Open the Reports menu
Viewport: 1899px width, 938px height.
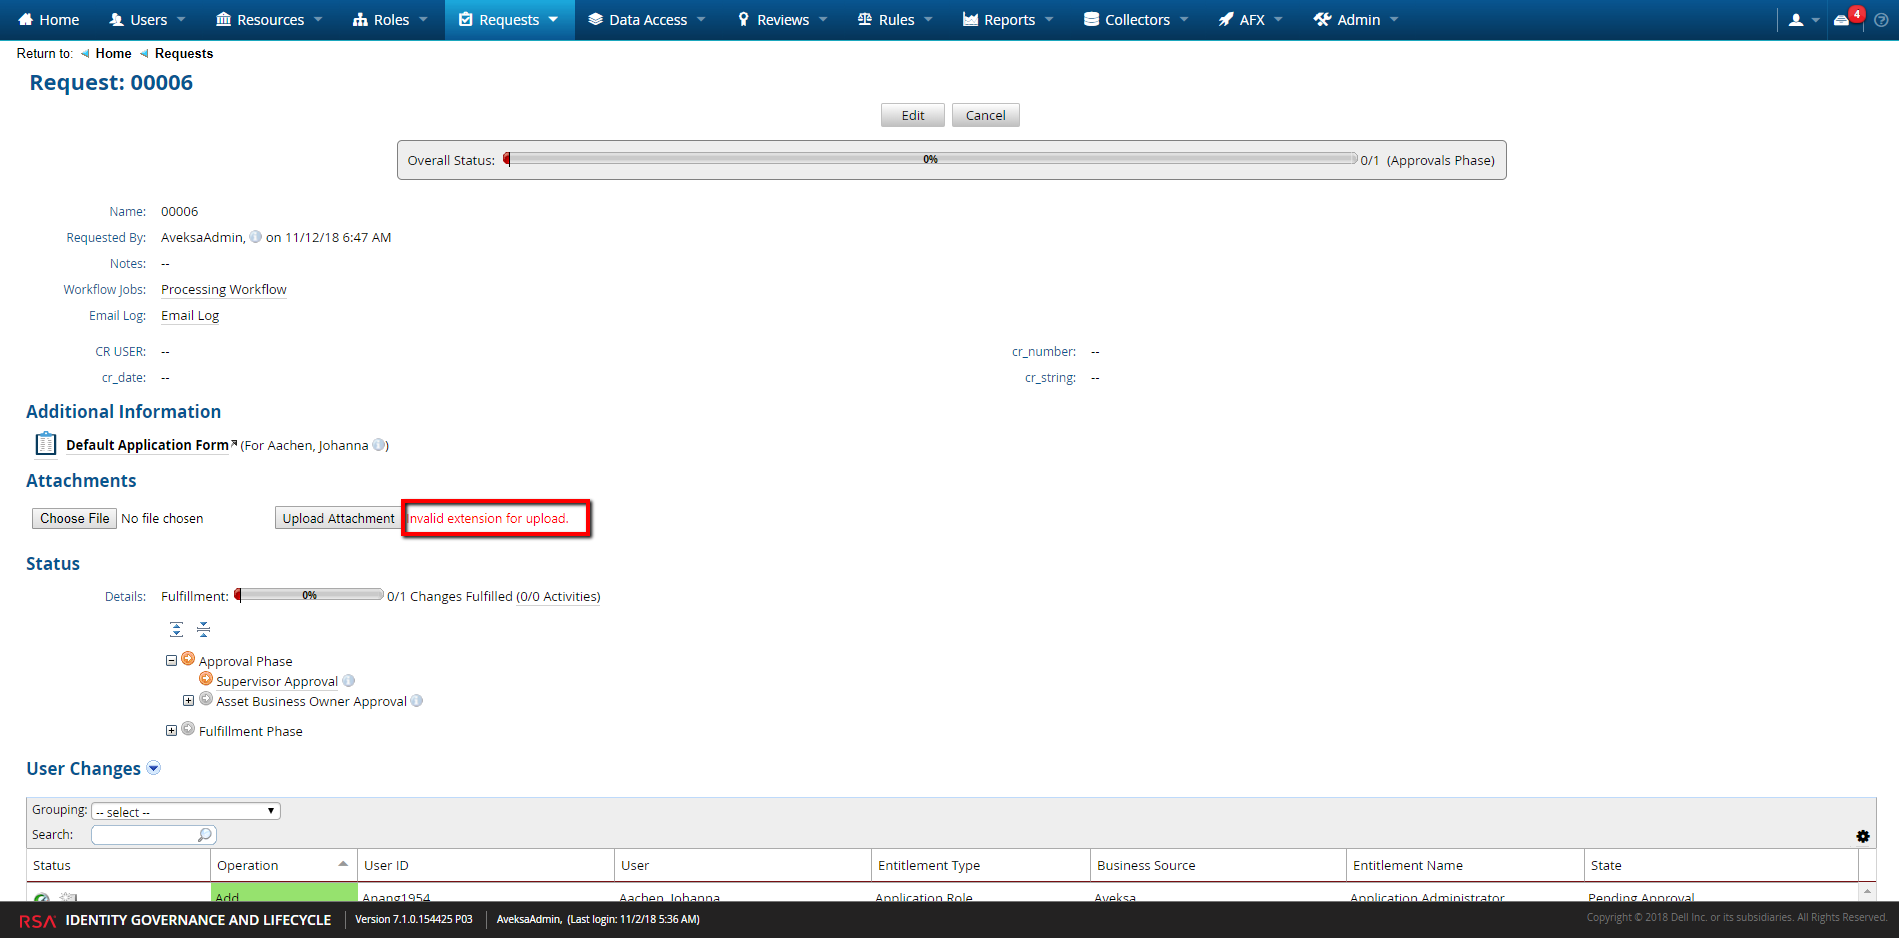1007,19
